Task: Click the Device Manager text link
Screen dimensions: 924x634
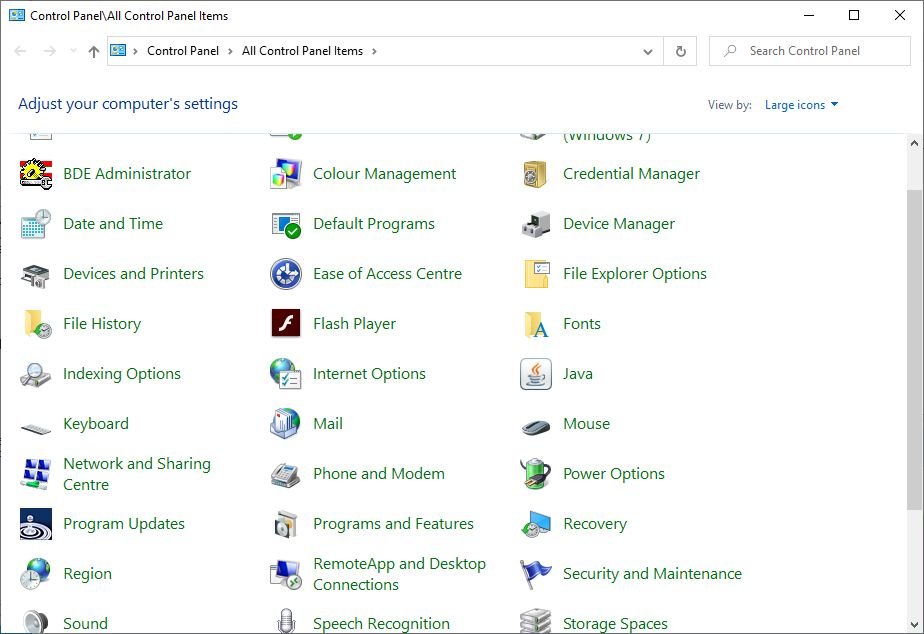Action: 619,224
